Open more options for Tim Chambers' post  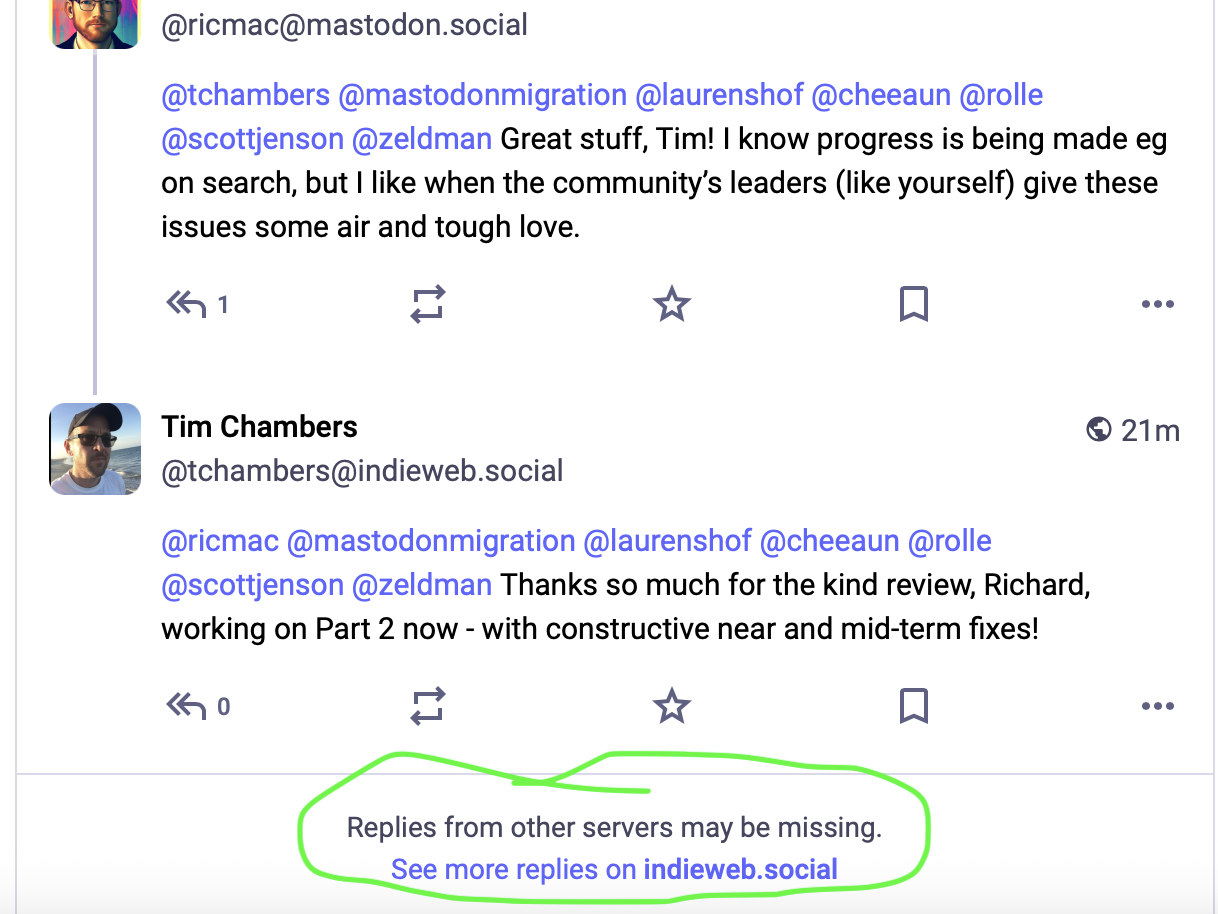click(x=1157, y=707)
